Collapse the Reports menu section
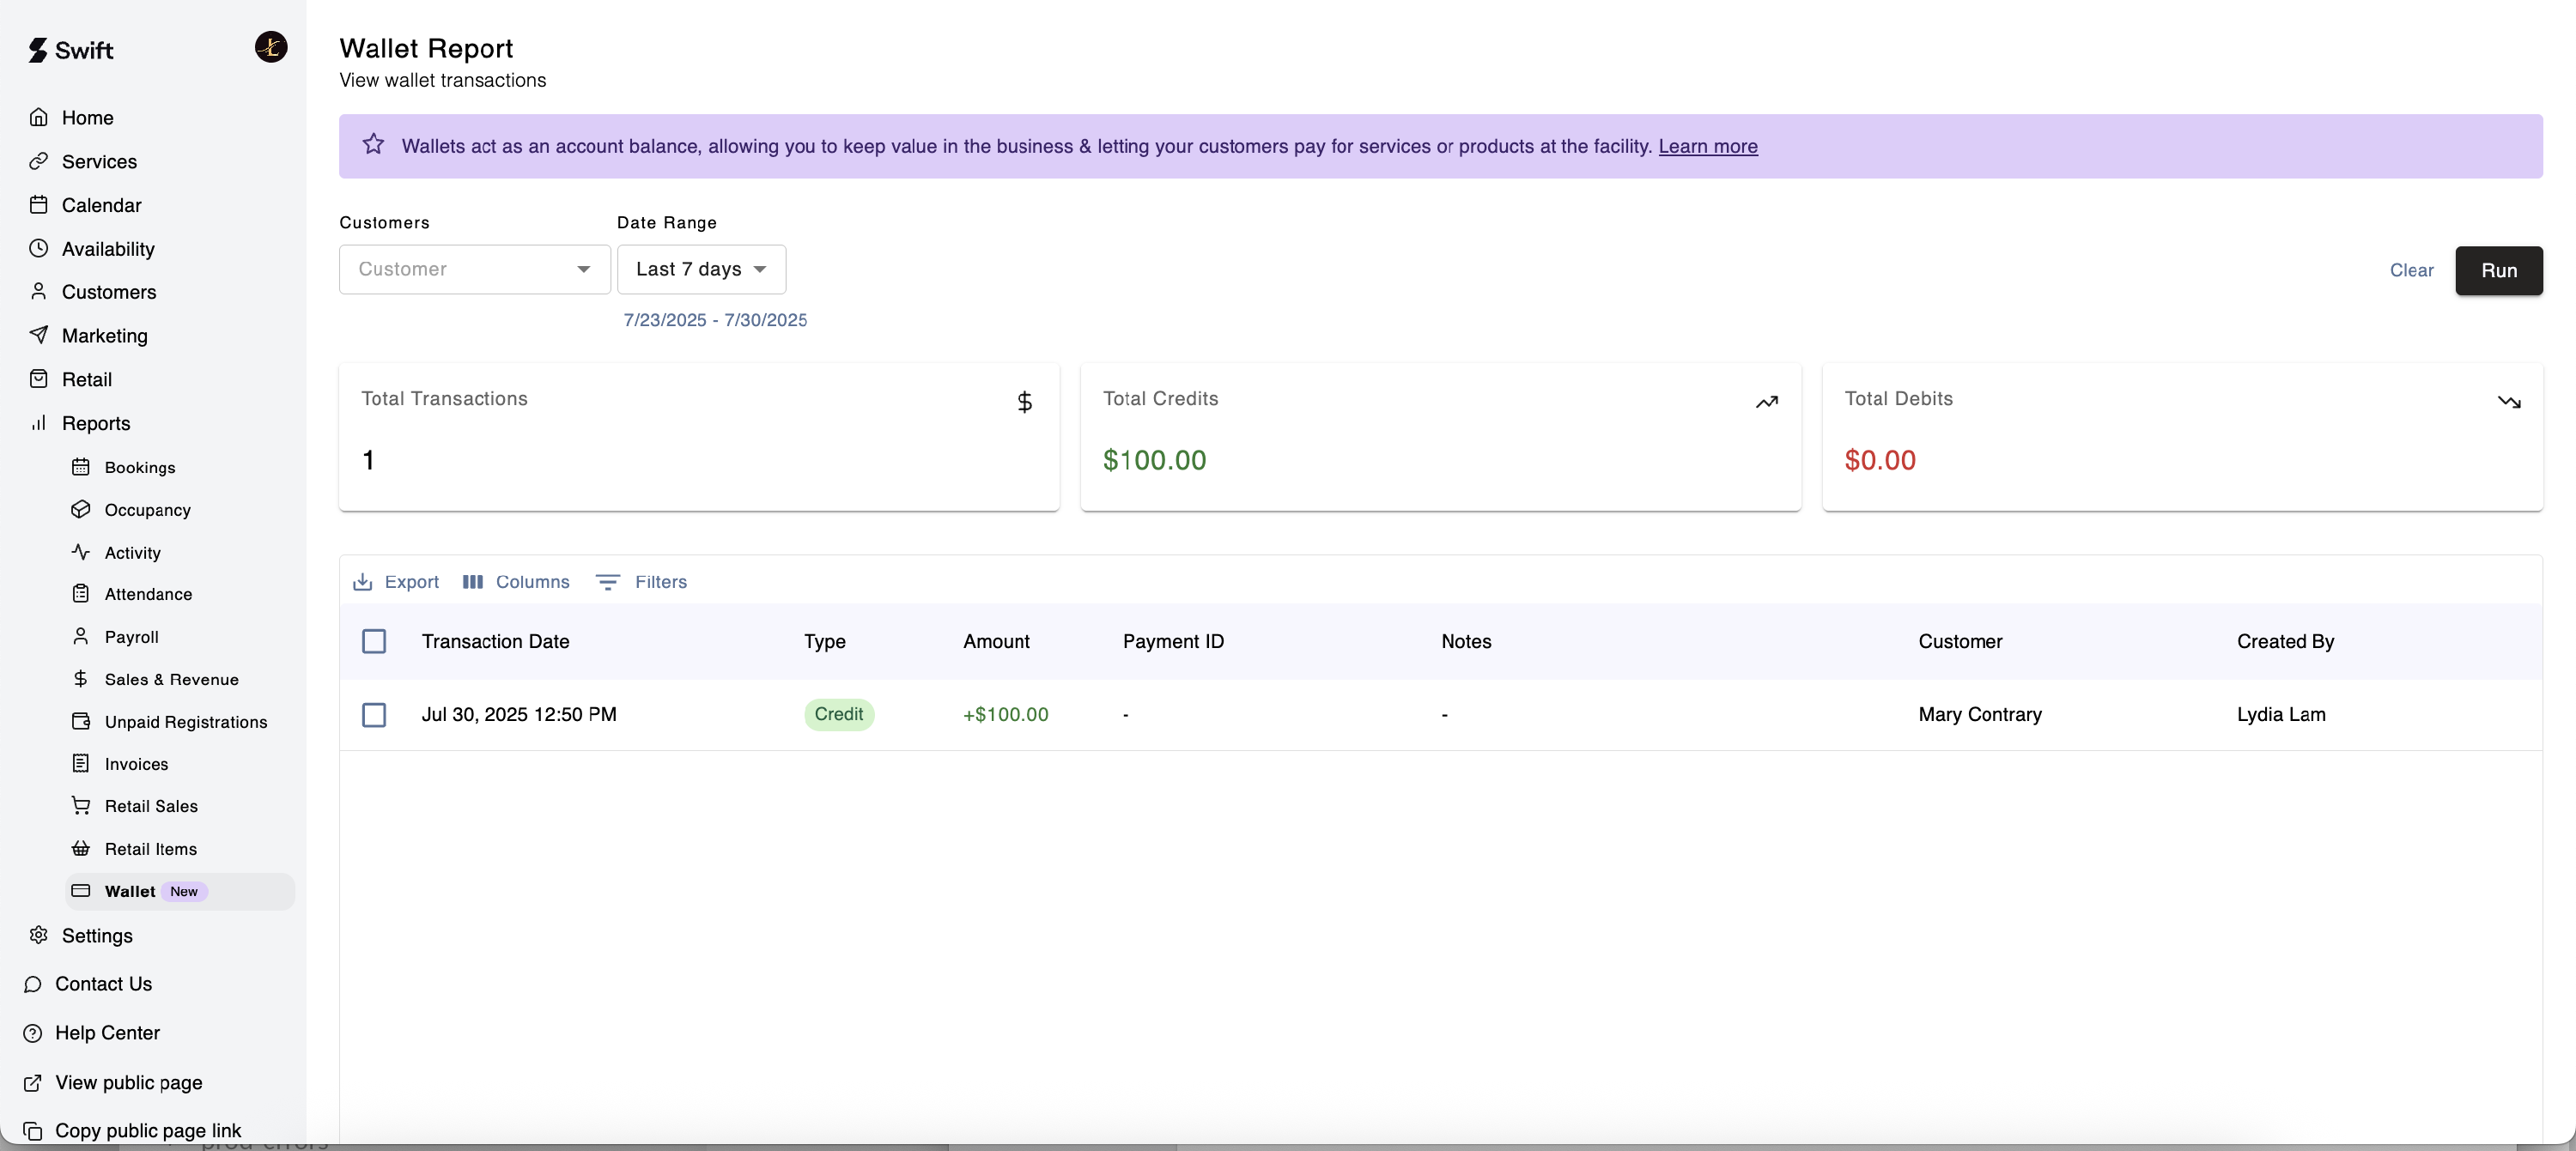This screenshot has height=1151, width=2576. tap(95, 423)
